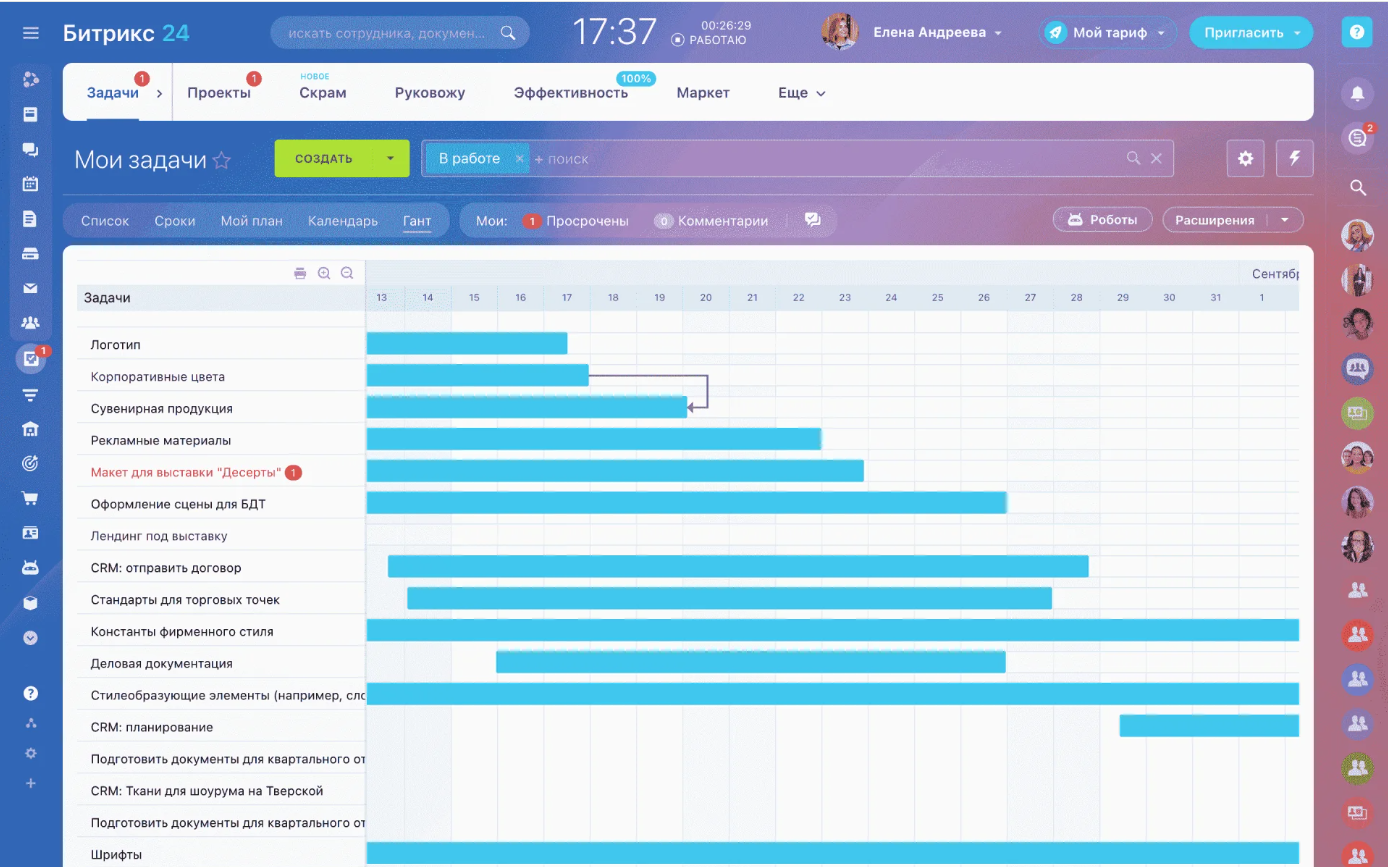Image resolution: width=1388 pixels, height=867 pixels.
Task: Toggle the favorite star next to Мои задачи
Action: tap(222, 160)
